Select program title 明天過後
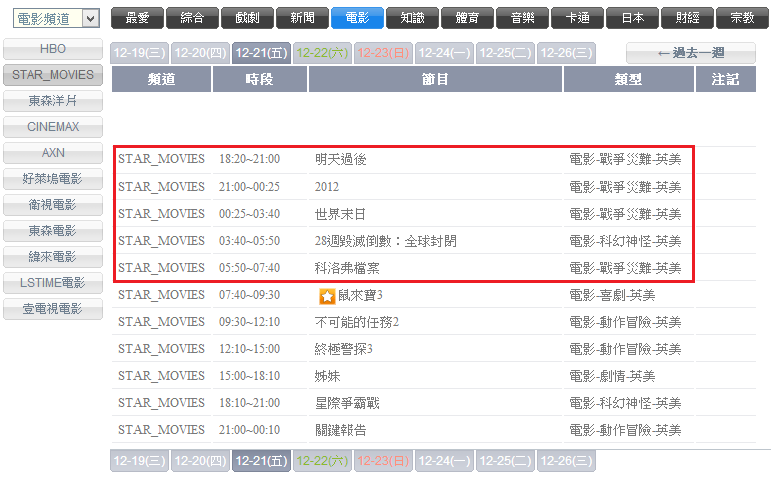 tap(341, 160)
